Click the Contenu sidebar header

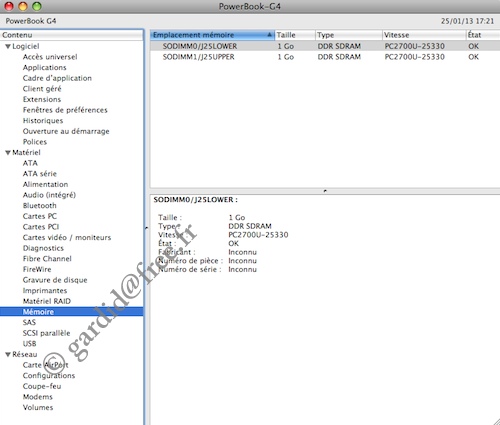click(71, 35)
